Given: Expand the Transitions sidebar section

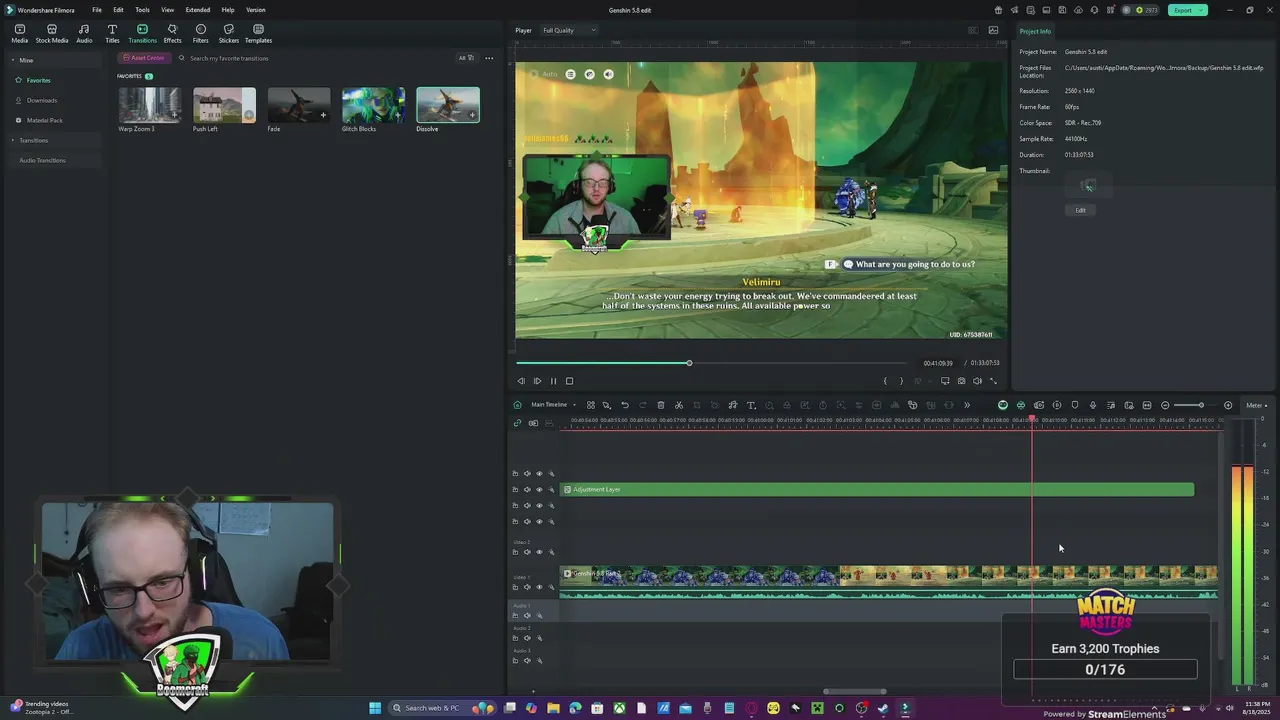Looking at the screenshot, I should click(x=14, y=140).
